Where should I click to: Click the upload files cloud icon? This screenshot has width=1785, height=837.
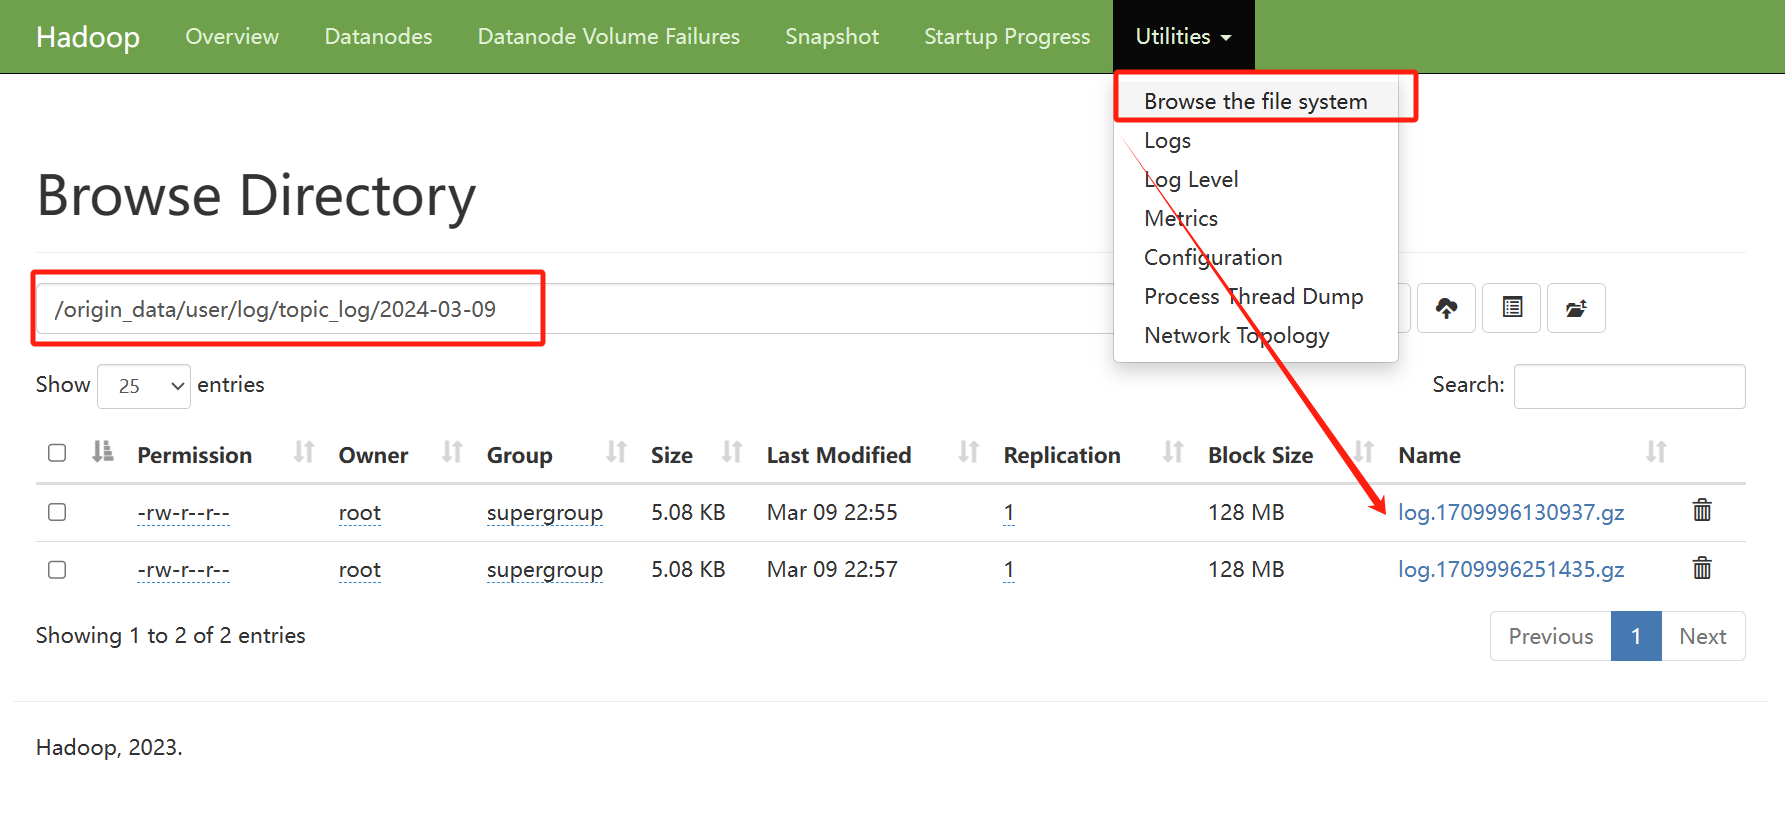point(1446,308)
